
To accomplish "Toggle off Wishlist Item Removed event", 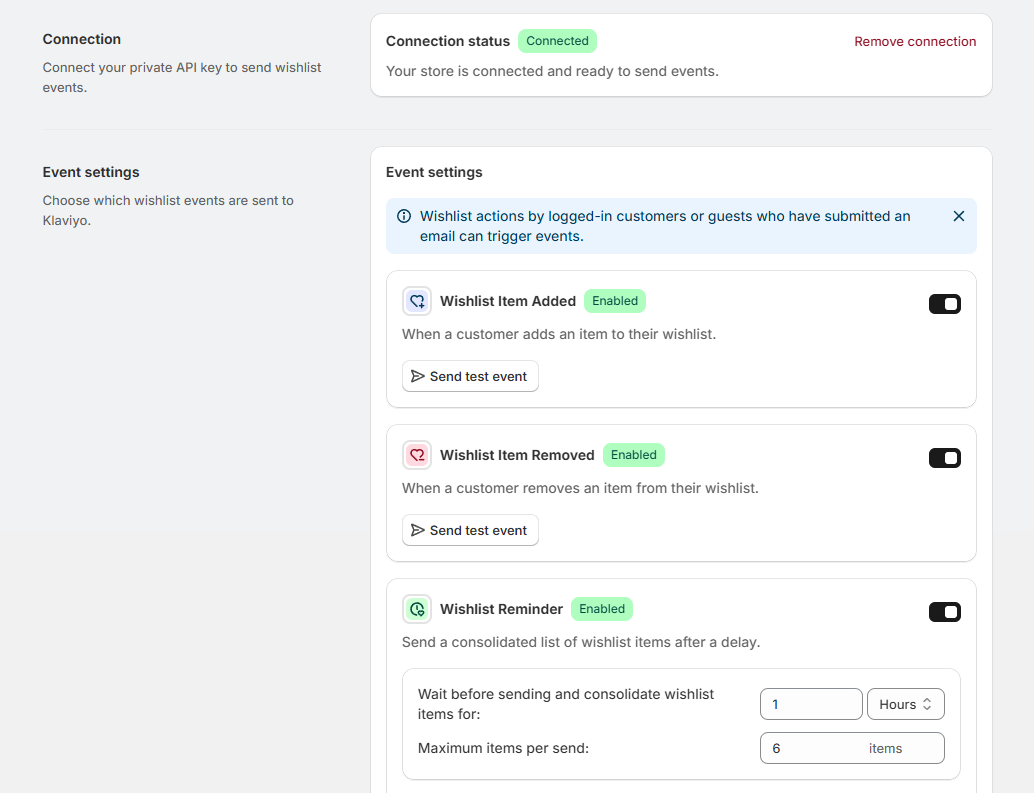I will (x=944, y=458).
